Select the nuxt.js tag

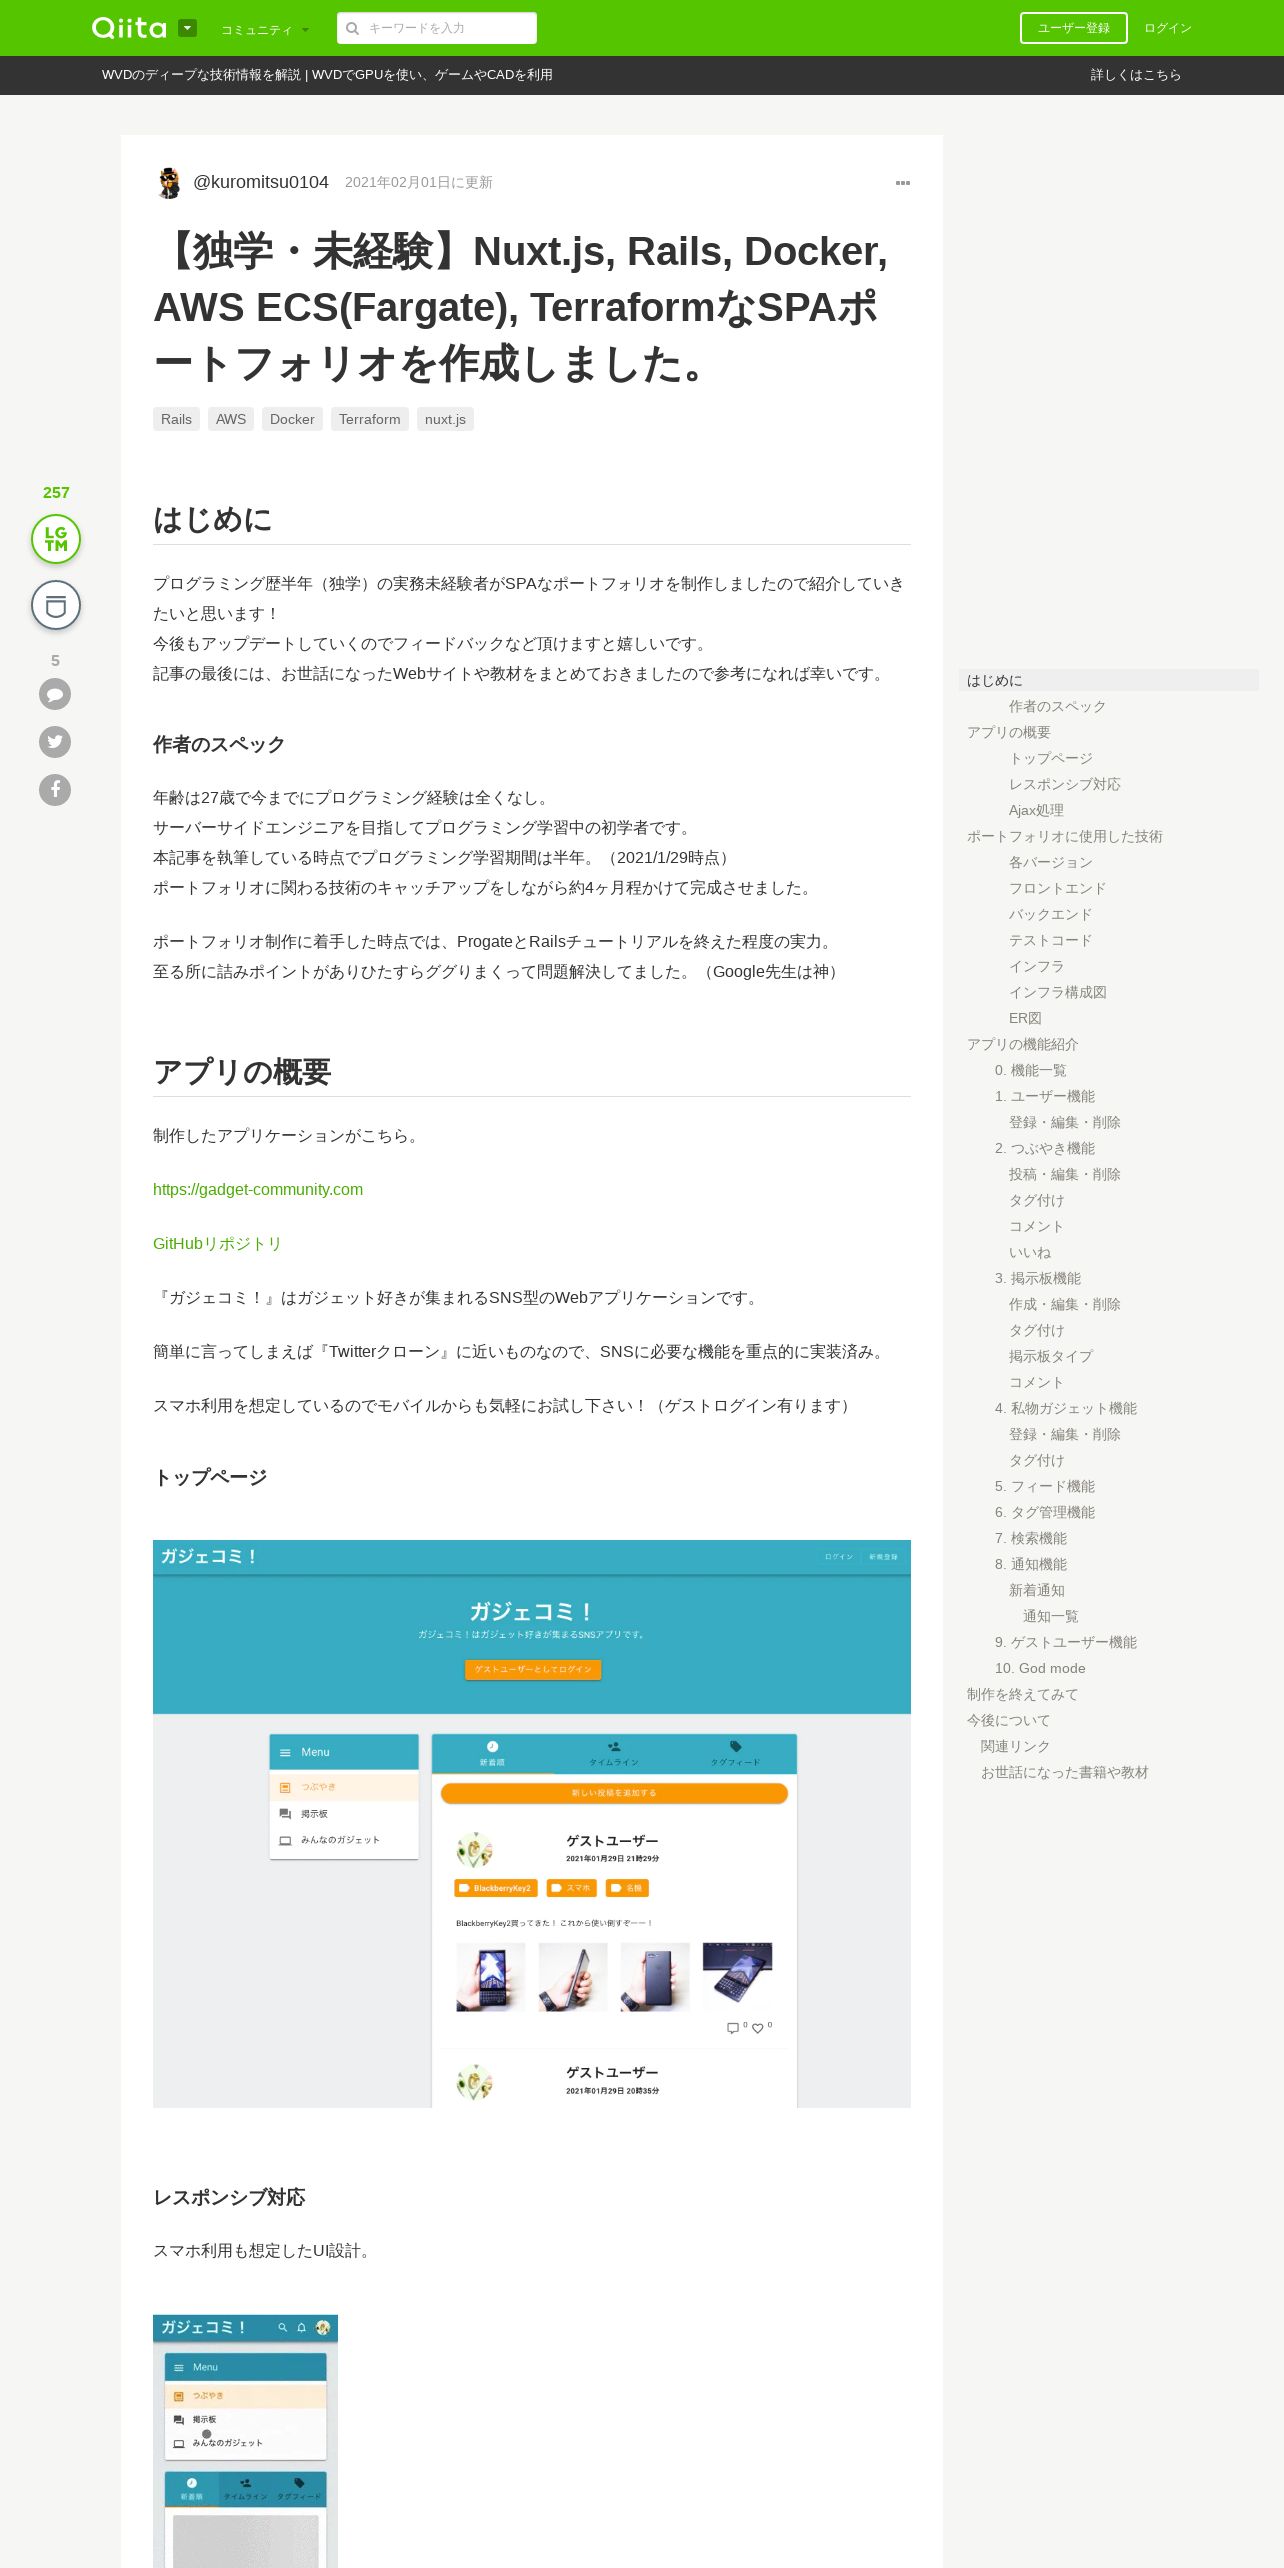(445, 419)
